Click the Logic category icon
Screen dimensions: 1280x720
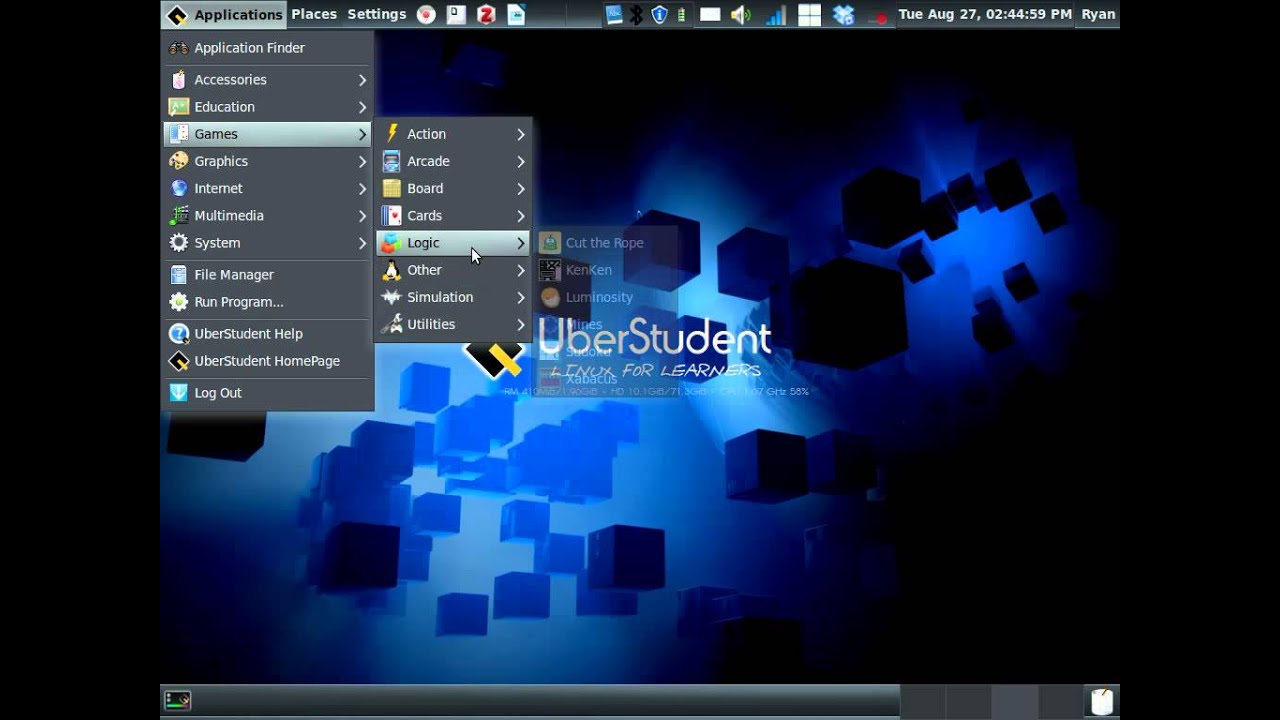(391, 243)
